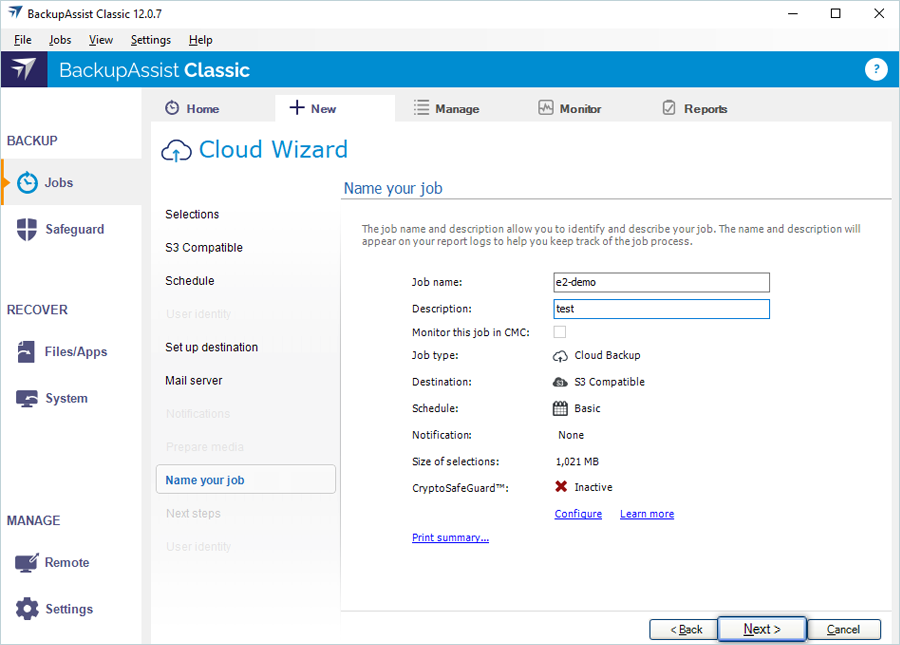The image size is (900, 645).
Task: Click the Next button
Action: coord(762,629)
